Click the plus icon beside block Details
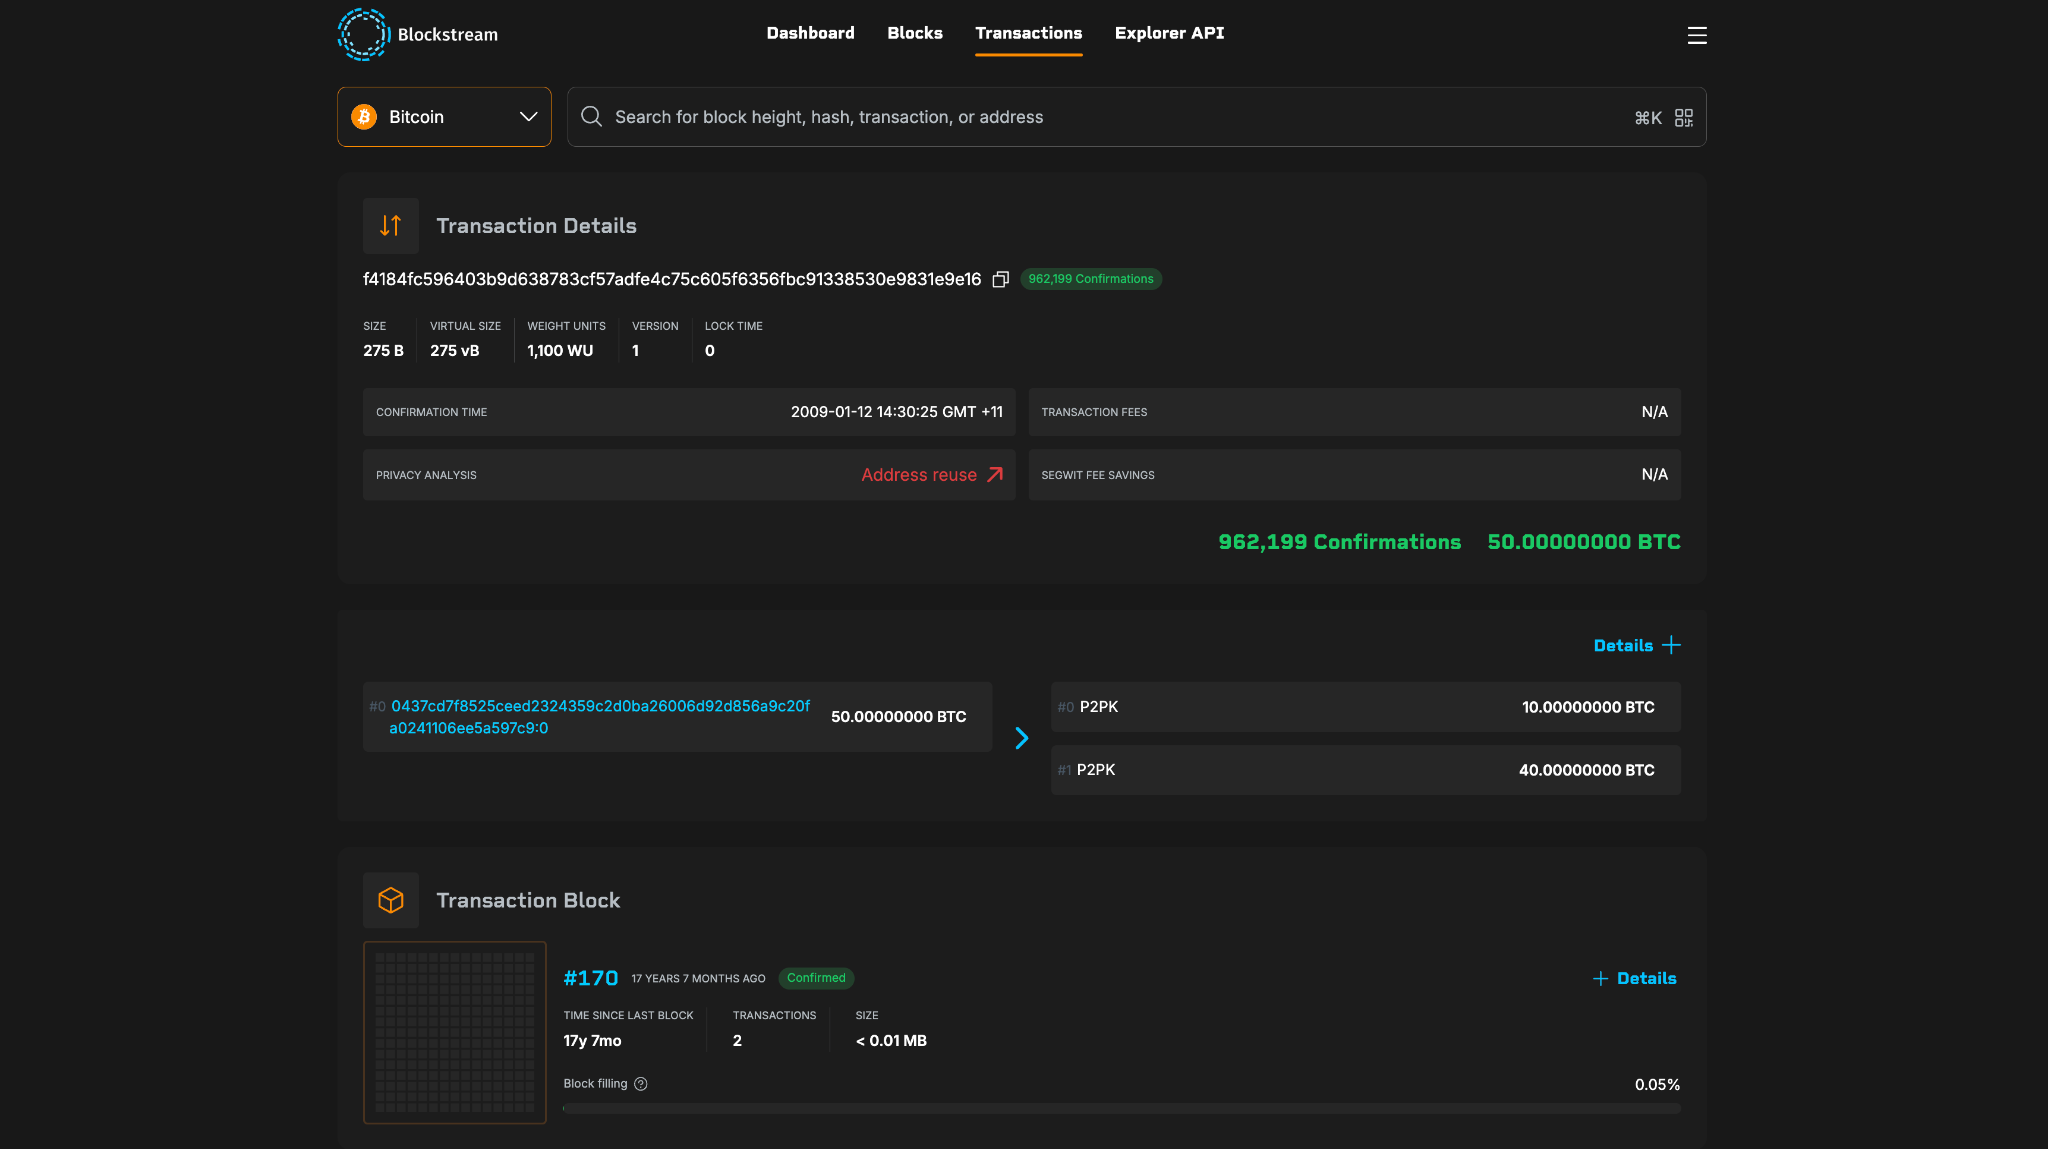Image resolution: width=2048 pixels, height=1149 pixels. pyautogui.click(x=1600, y=978)
